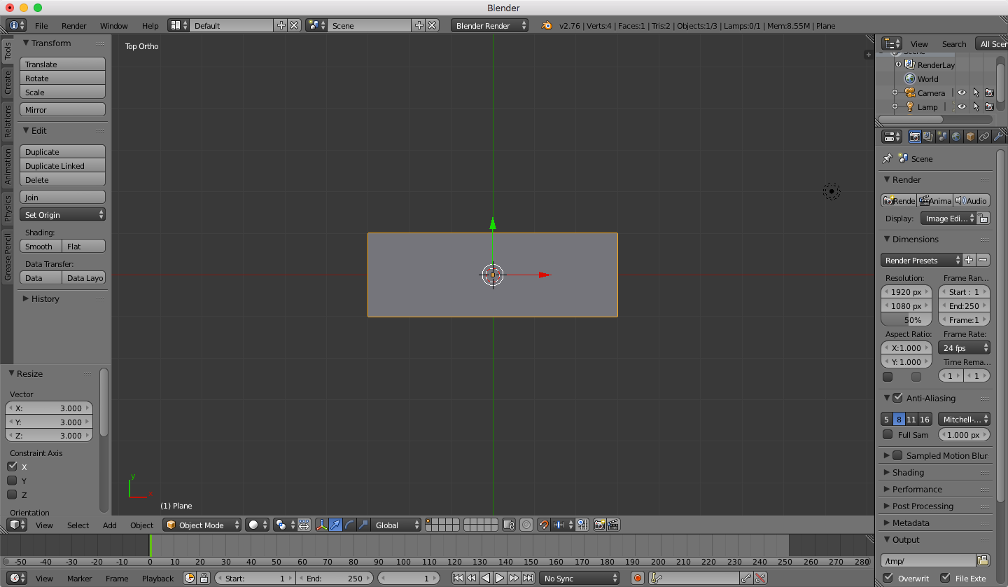Enable the Full Sample checkbox

888,435
